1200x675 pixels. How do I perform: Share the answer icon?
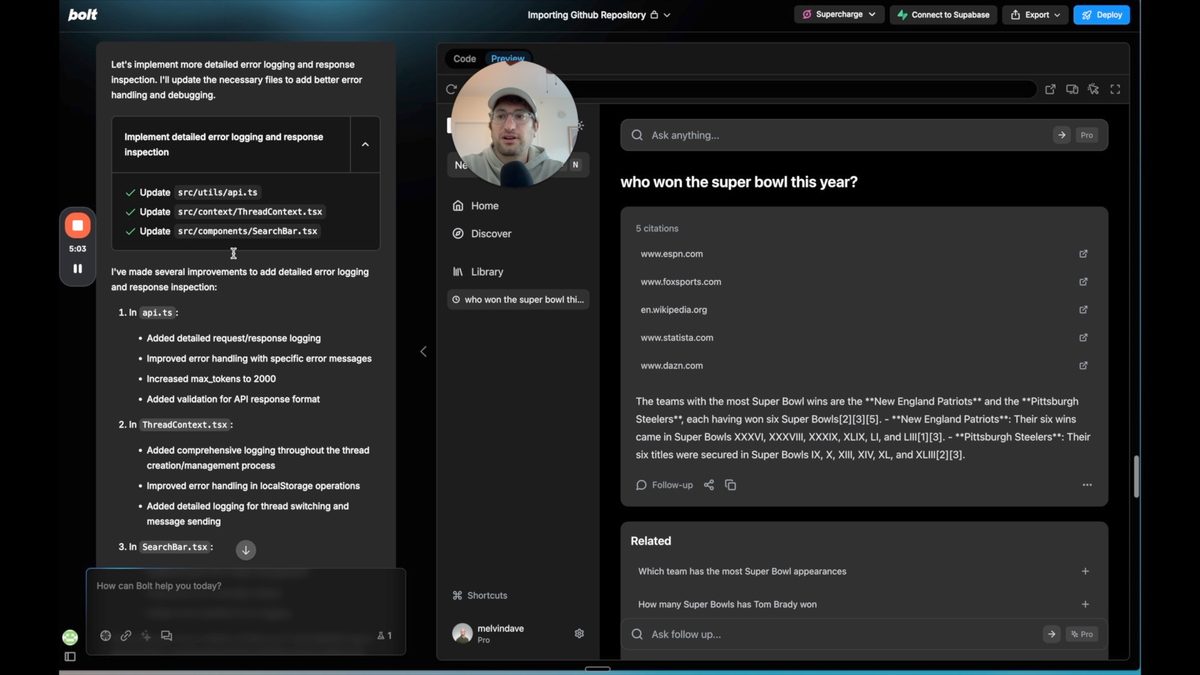tap(709, 485)
